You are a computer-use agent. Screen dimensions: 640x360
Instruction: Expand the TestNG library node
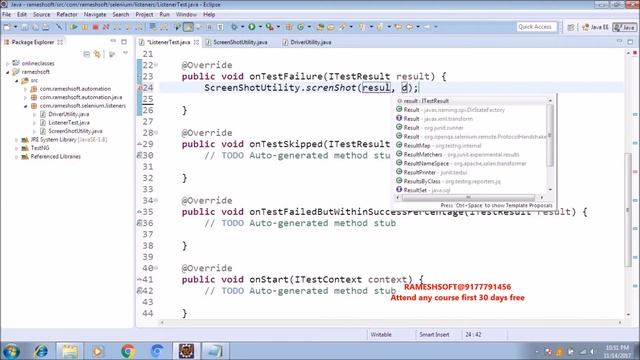click(x=17, y=149)
